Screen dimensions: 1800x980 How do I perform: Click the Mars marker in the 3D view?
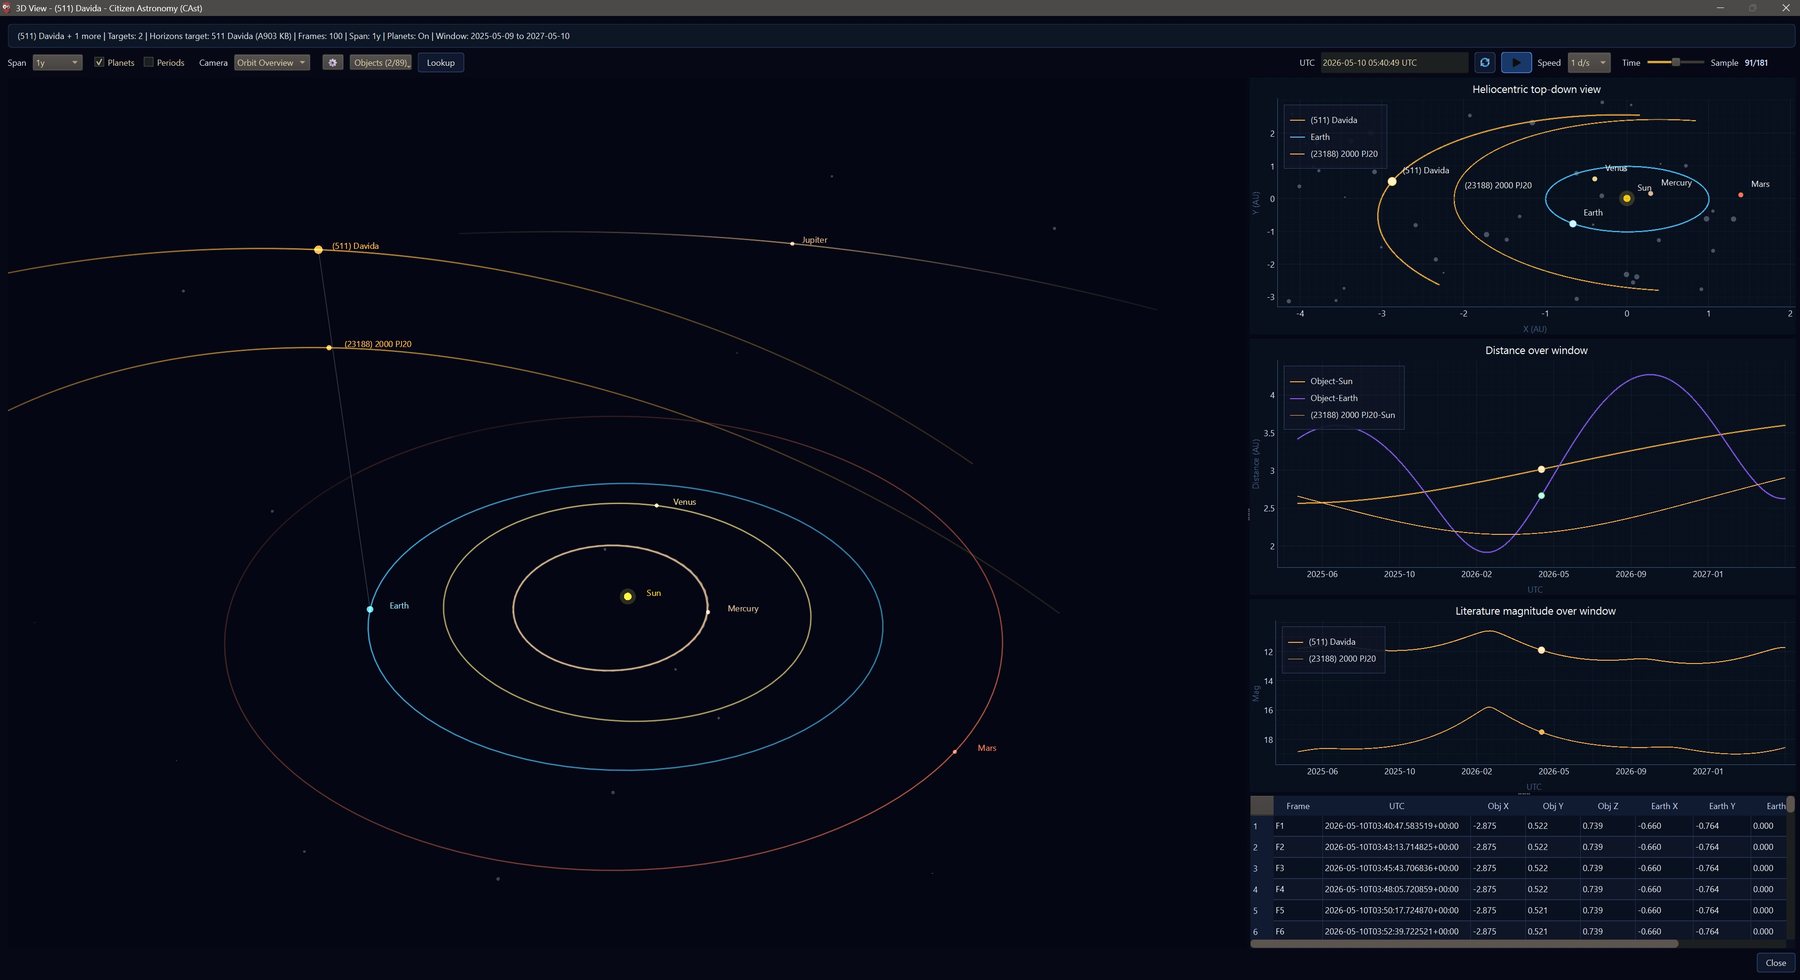[x=955, y=751]
